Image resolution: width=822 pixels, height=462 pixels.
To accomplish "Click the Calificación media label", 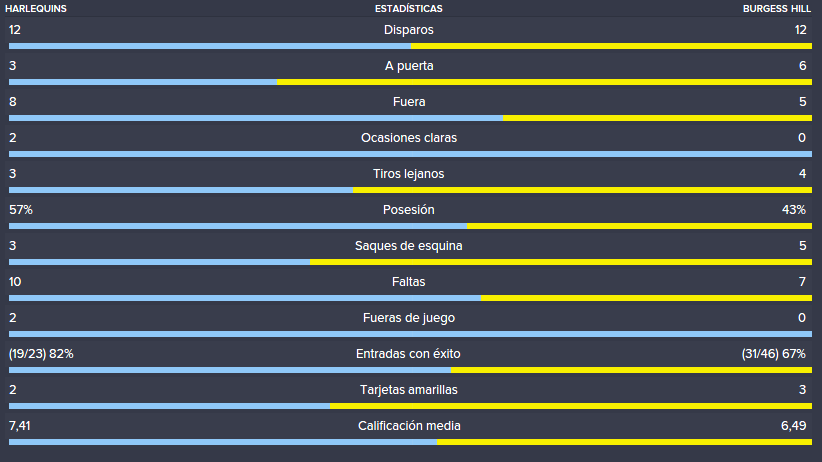I will [x=409, y=426].
